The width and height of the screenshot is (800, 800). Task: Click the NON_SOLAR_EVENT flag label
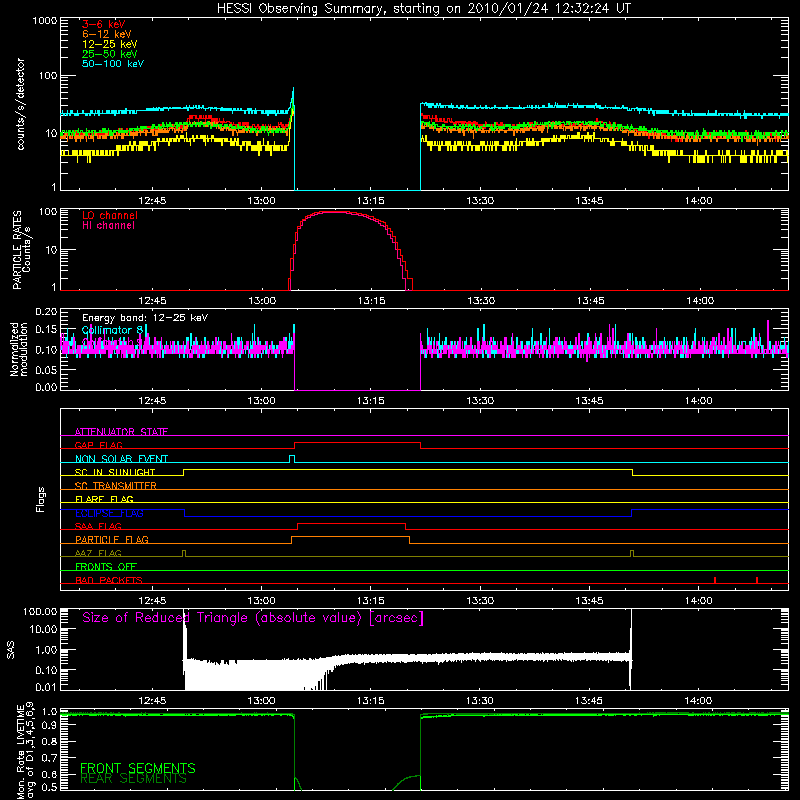(121, 459)
